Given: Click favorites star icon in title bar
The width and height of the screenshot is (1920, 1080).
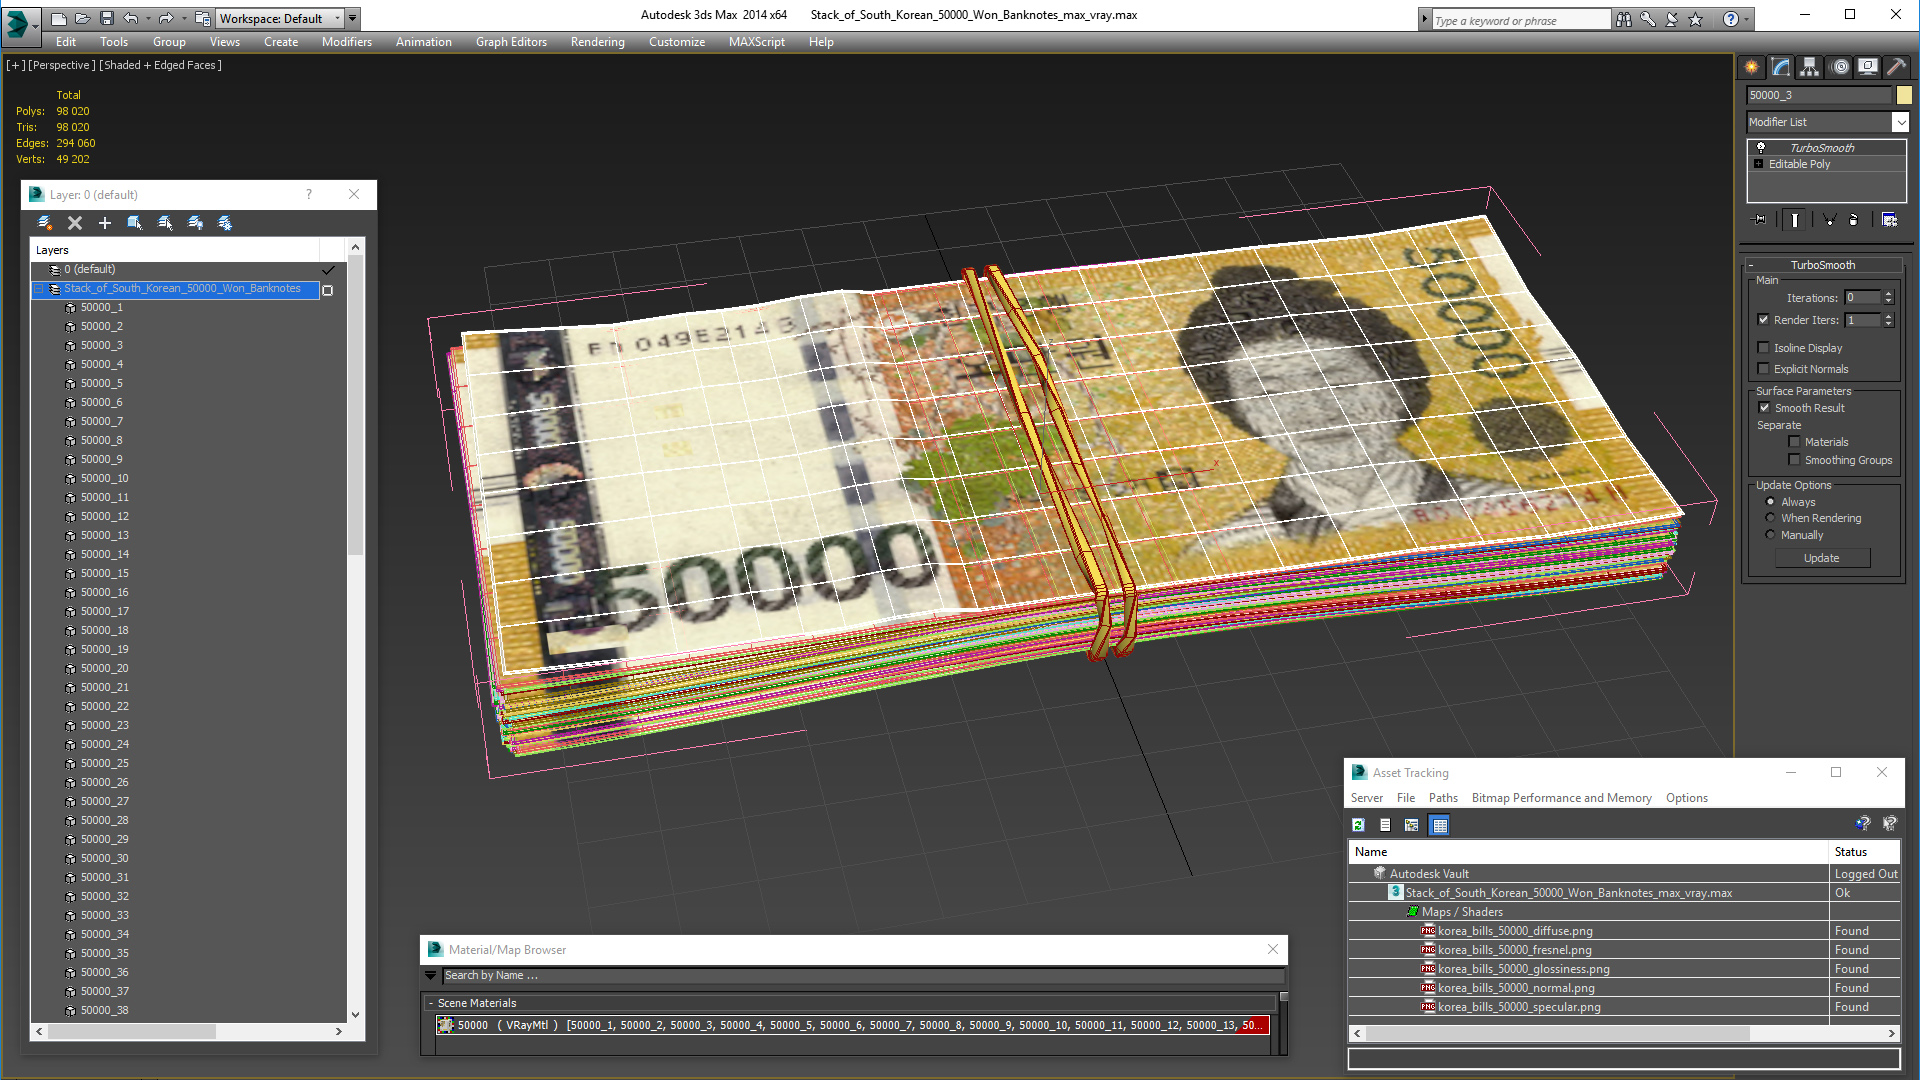Looking at the screenshot, I should coord(1695,19).
